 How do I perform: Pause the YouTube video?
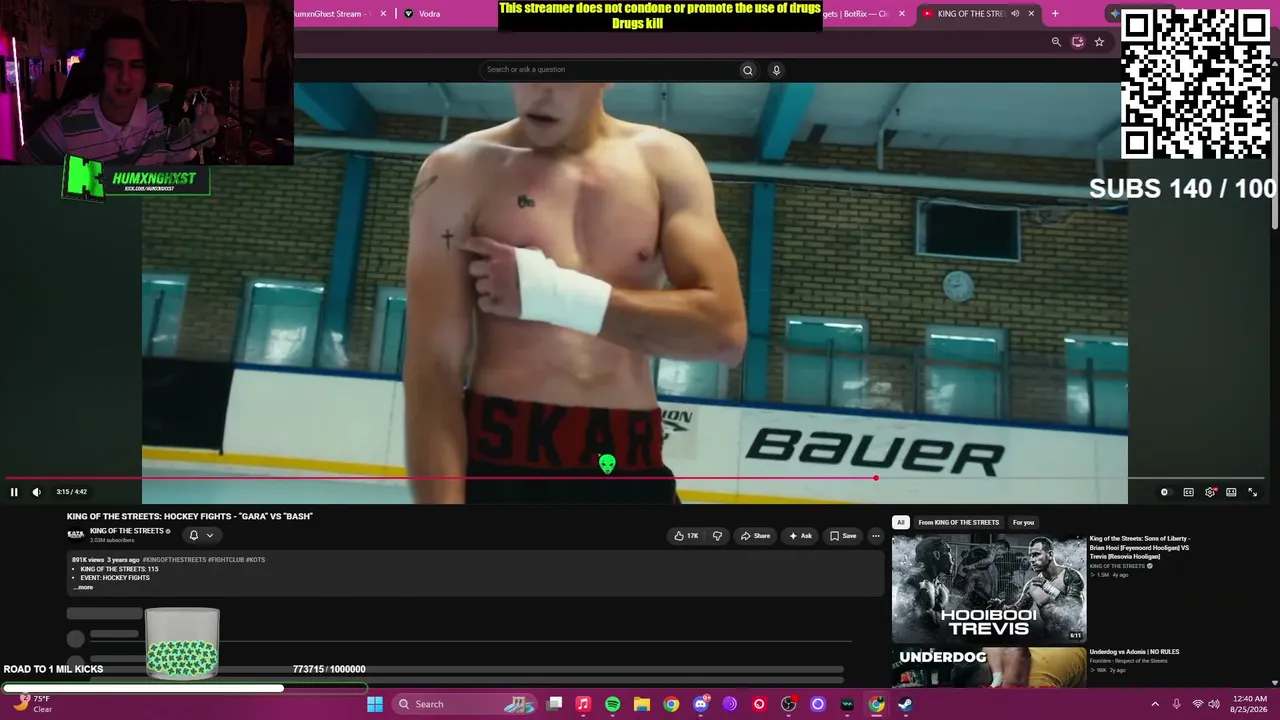pyautogui.click(x=14, y=492)
